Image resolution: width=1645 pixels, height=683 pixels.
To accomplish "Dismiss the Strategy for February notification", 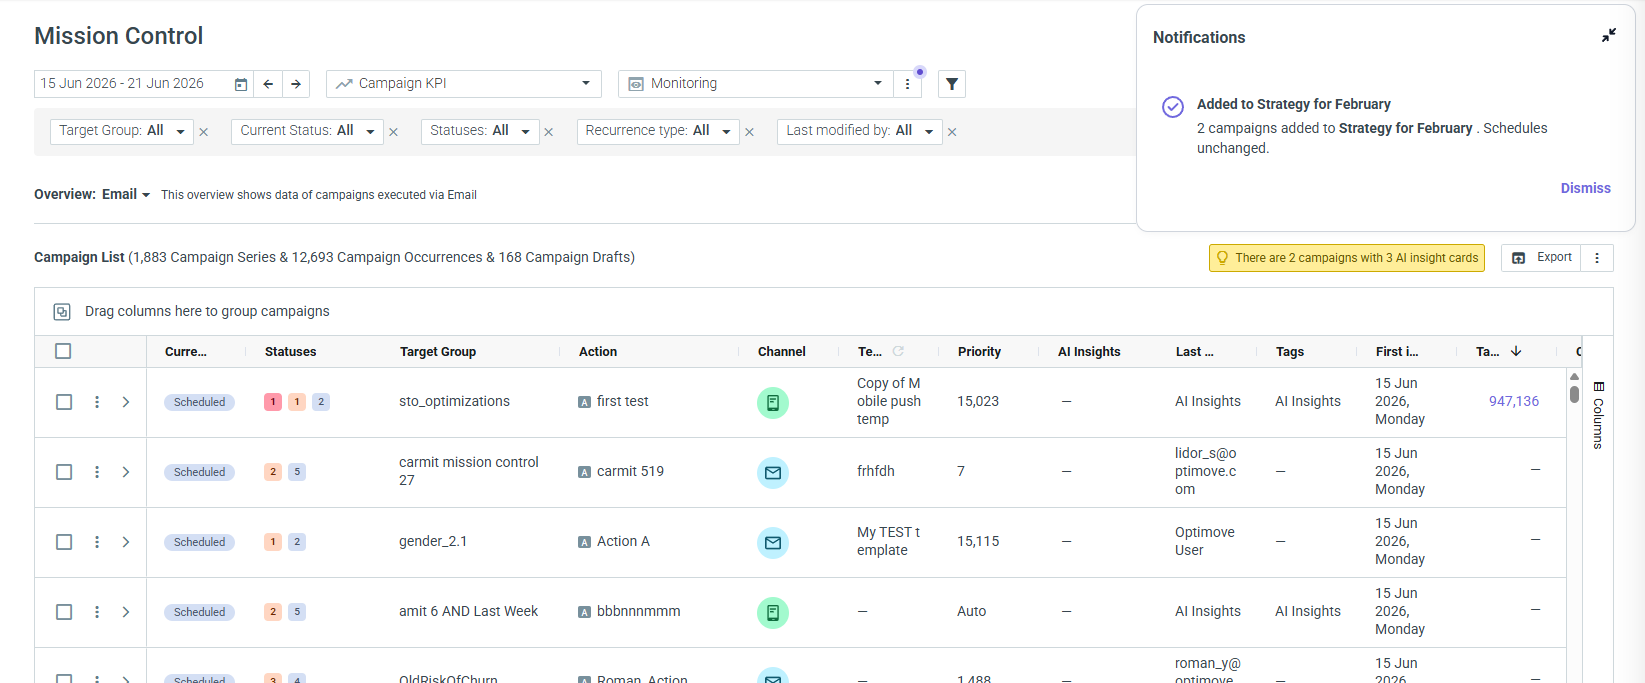I will (1585, 188).
